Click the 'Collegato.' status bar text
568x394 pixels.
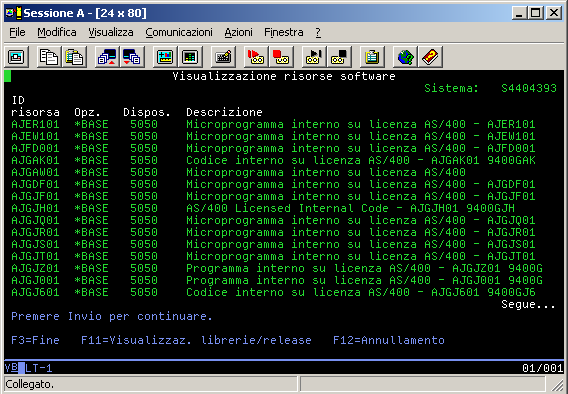click(x=30, y=384)
